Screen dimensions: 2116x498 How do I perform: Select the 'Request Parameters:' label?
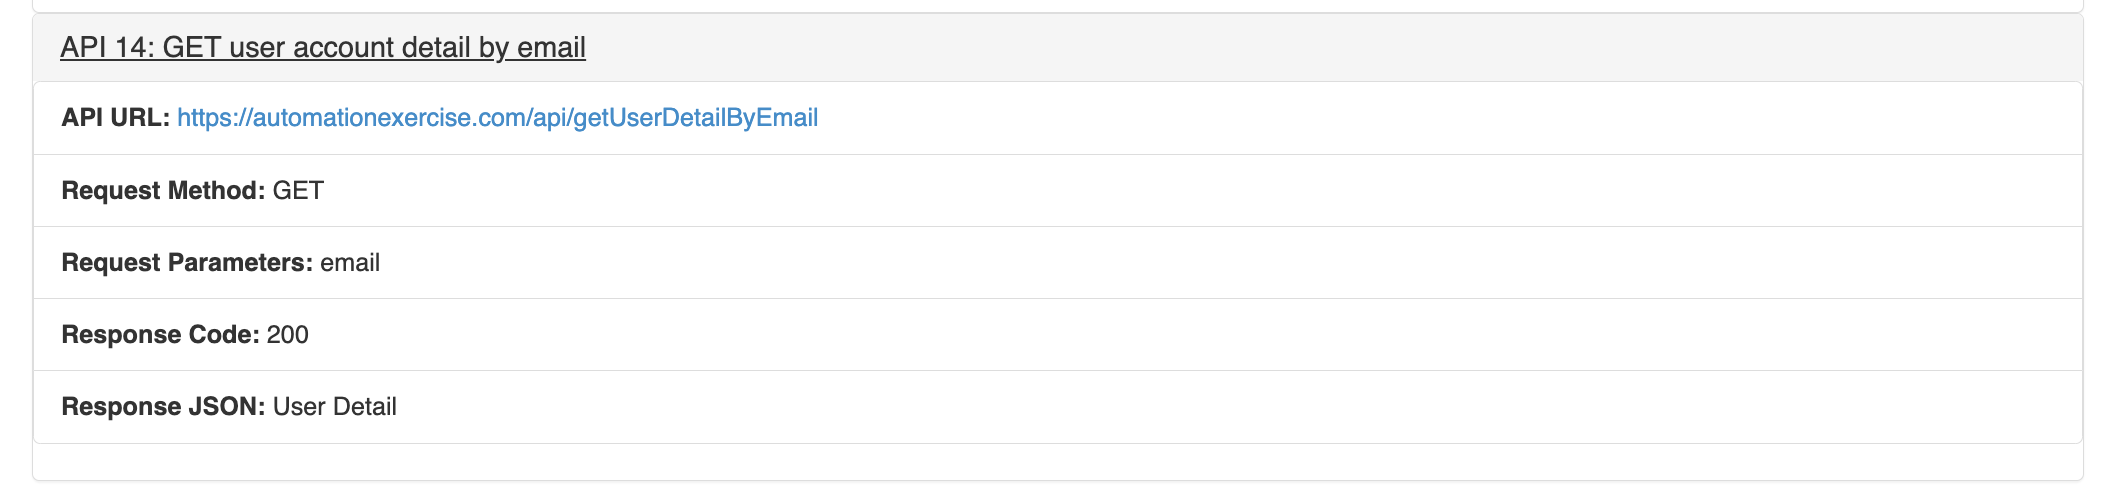point(188,262)
